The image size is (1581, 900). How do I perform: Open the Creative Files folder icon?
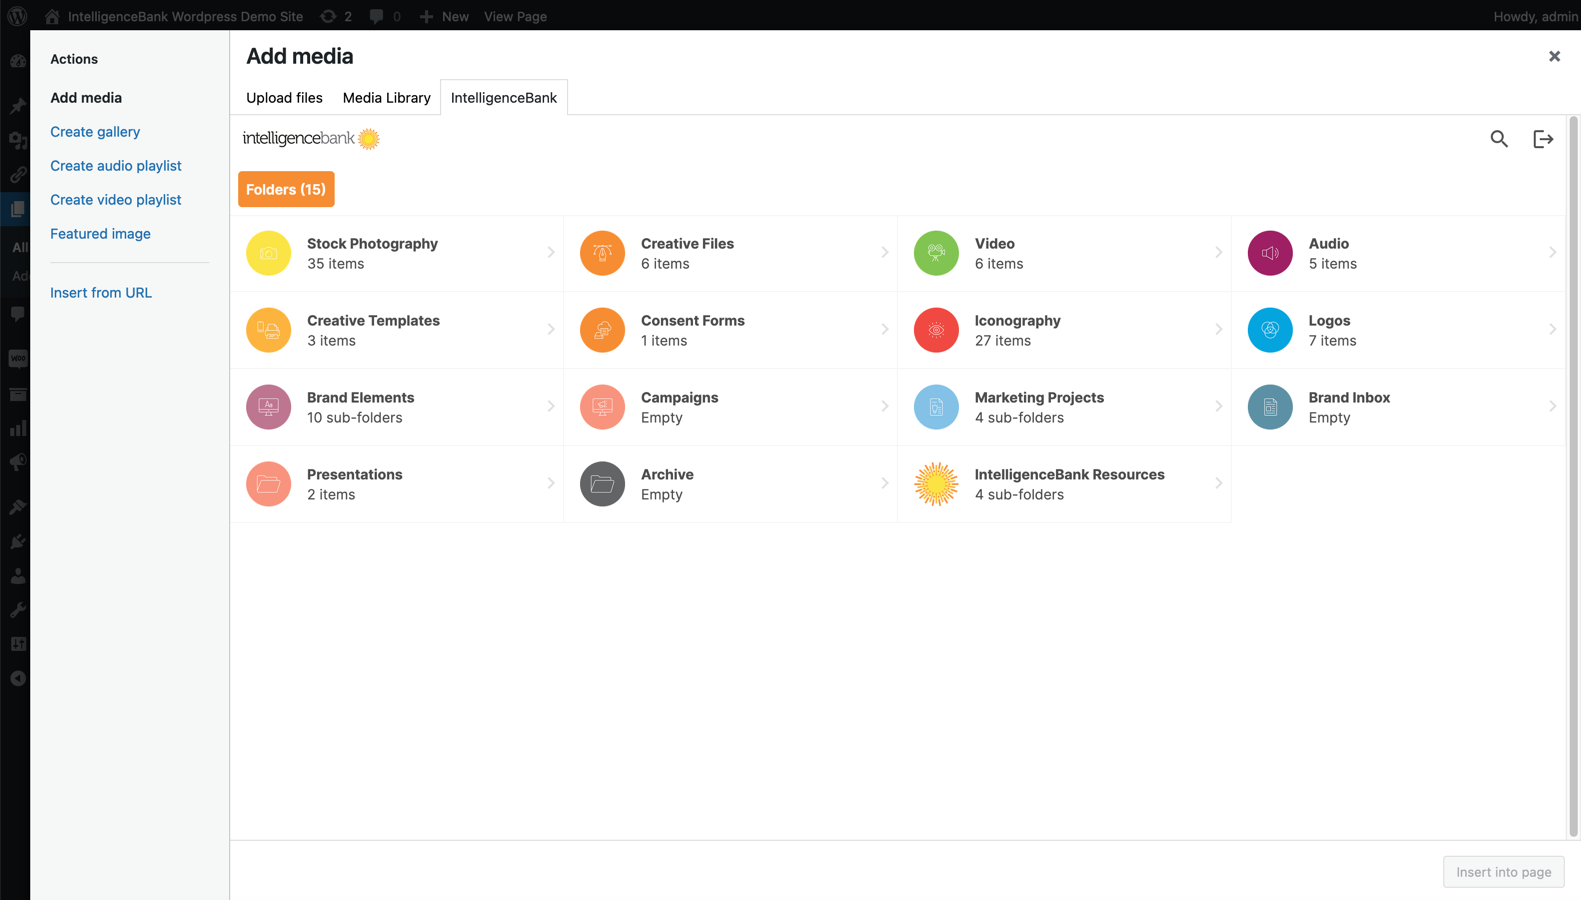pos(602,253)
